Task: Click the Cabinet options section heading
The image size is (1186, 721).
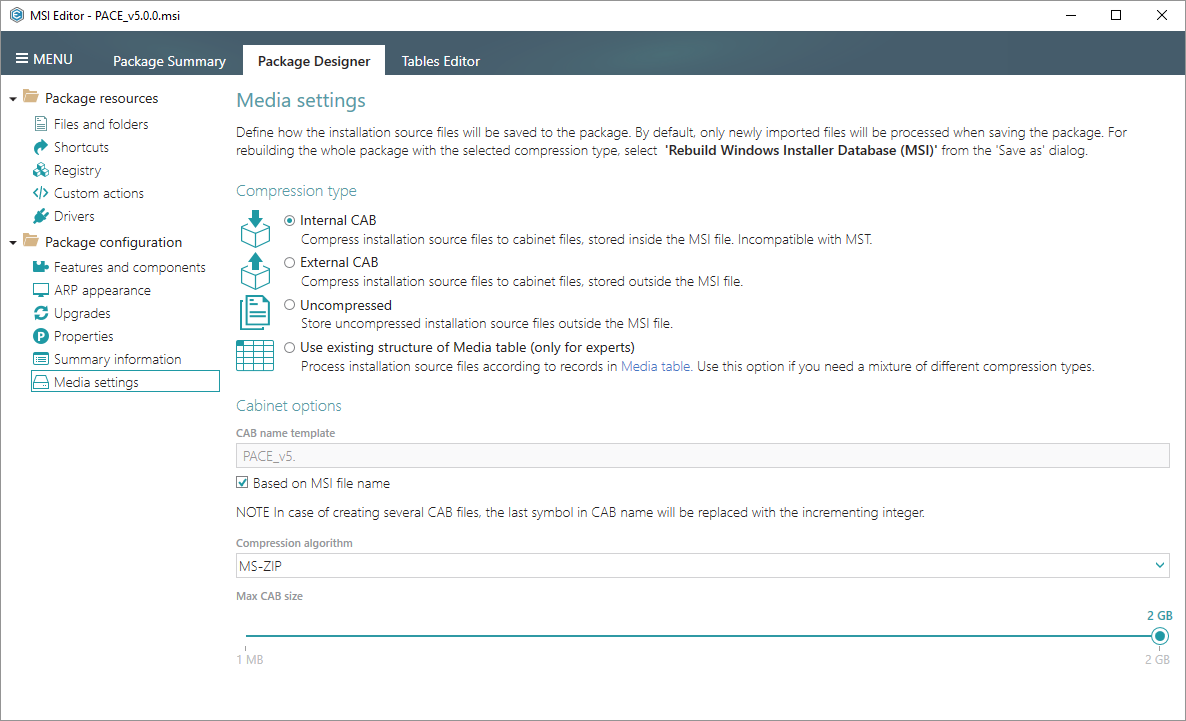Action: pyautogui.click(x=288, y=406)
